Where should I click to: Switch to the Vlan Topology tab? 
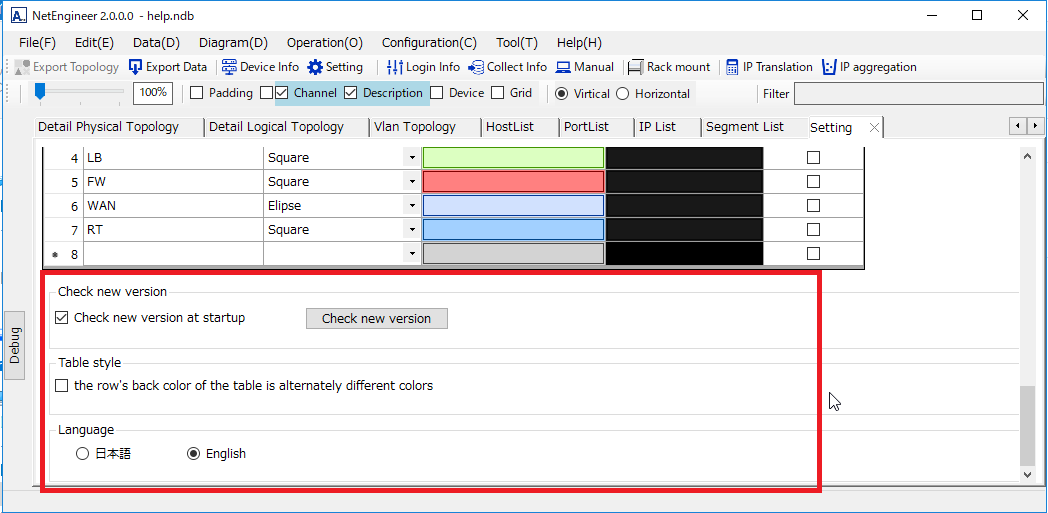[x=414, y=127]
